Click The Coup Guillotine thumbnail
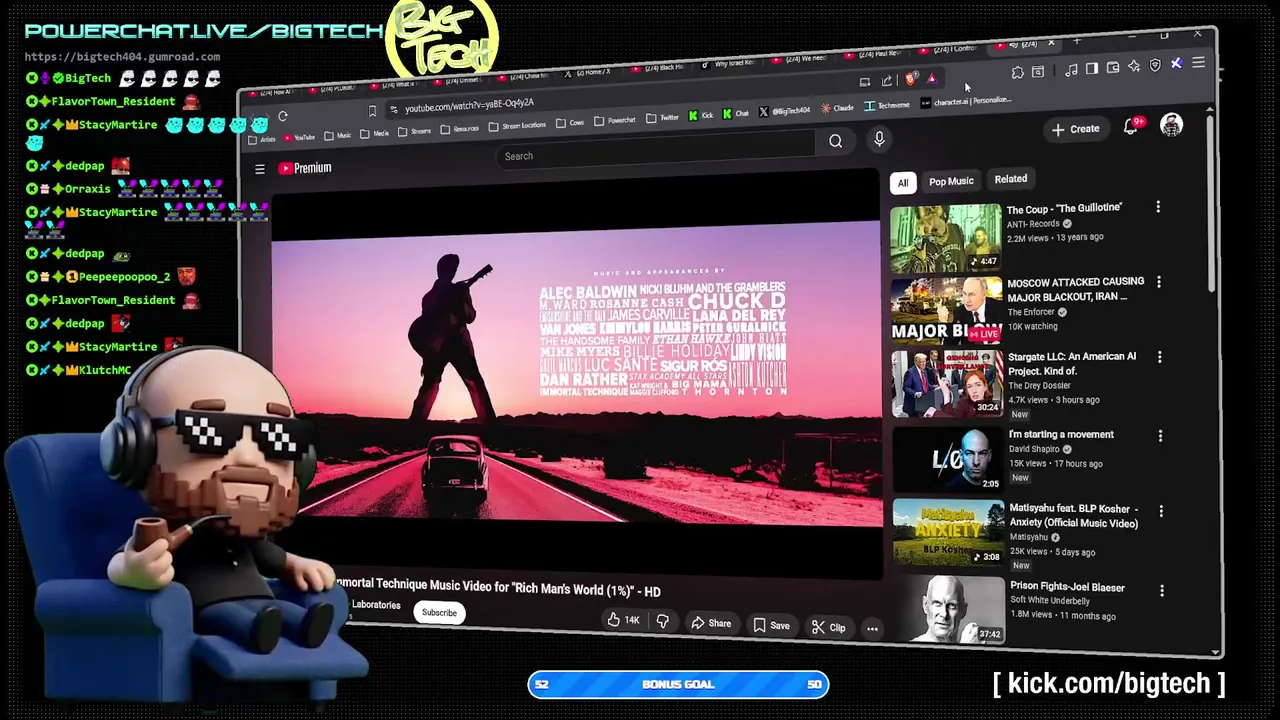The height and width of the screenshot is (720, 1280). tap(945, 238)
